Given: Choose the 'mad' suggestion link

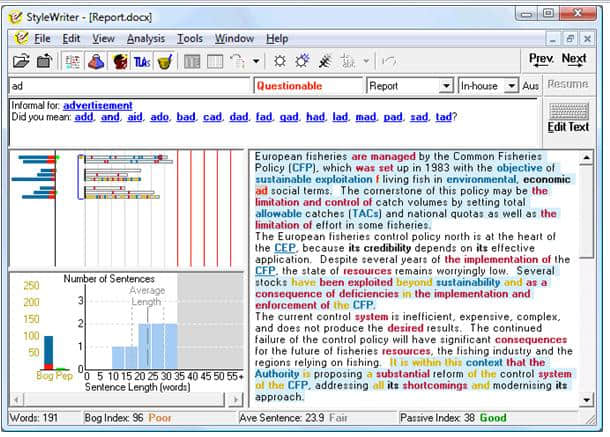Looking at the screenshot, I should click(x=366, y=117).
